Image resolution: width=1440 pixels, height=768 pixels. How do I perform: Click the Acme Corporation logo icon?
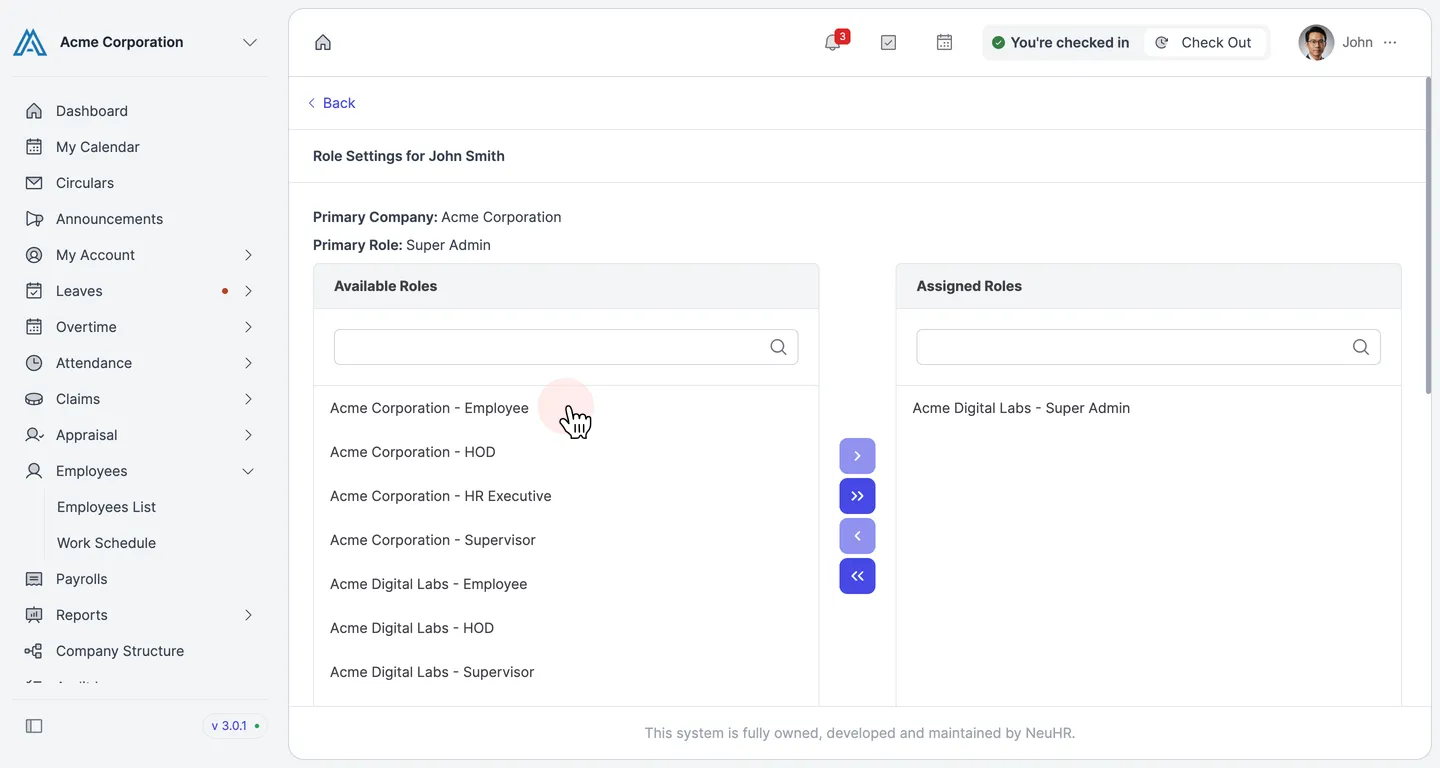pos(30,42)
